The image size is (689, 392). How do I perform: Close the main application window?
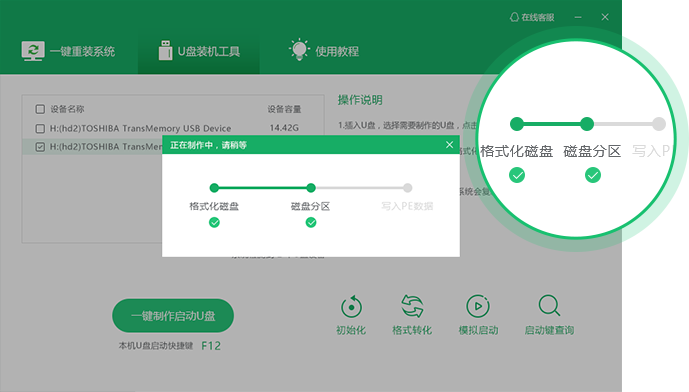pos(605,17)
